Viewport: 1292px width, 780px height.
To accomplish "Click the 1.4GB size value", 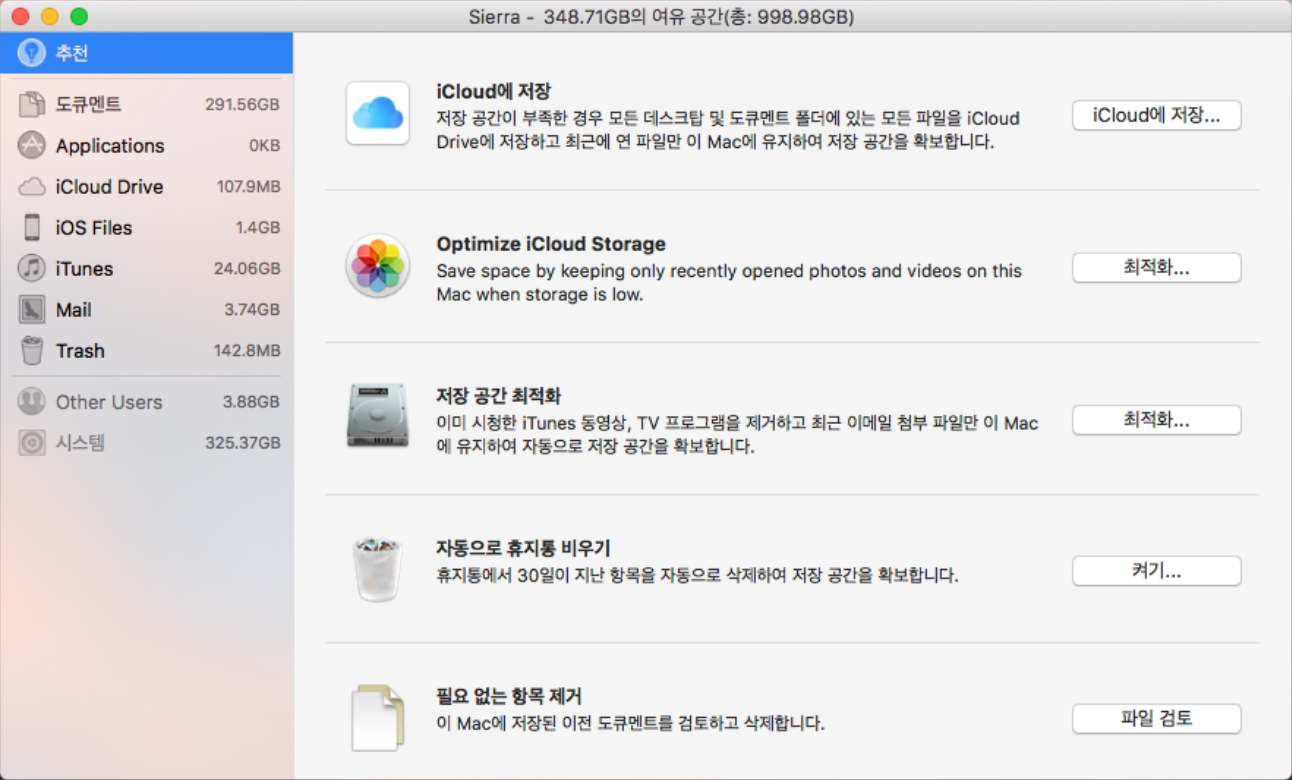I will click(x=258, y=228).
